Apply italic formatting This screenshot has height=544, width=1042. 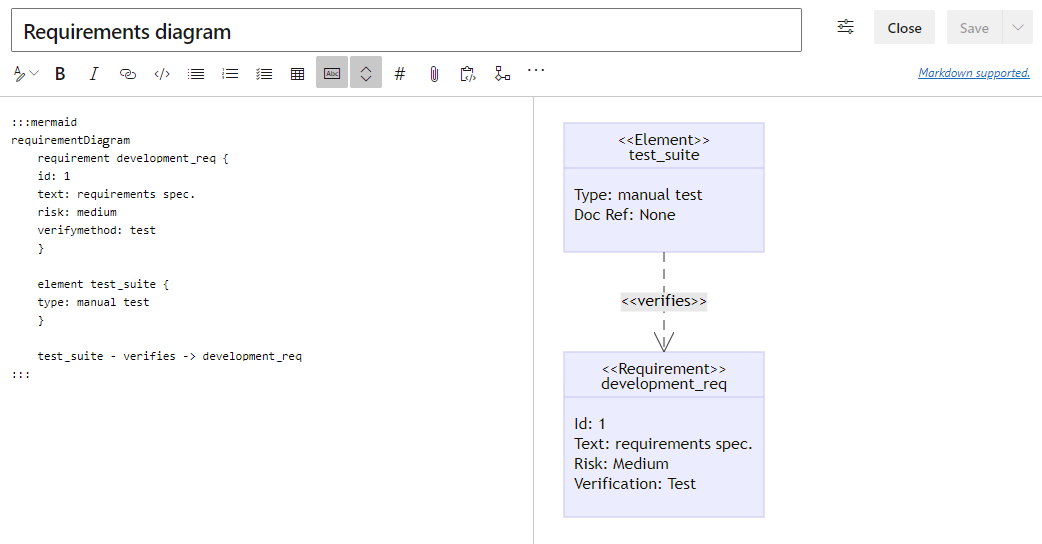(94, 73)
